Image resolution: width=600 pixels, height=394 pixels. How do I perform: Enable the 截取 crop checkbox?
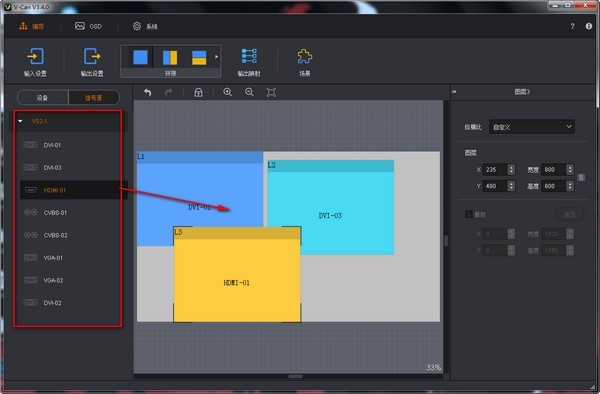tap(469, 214)
